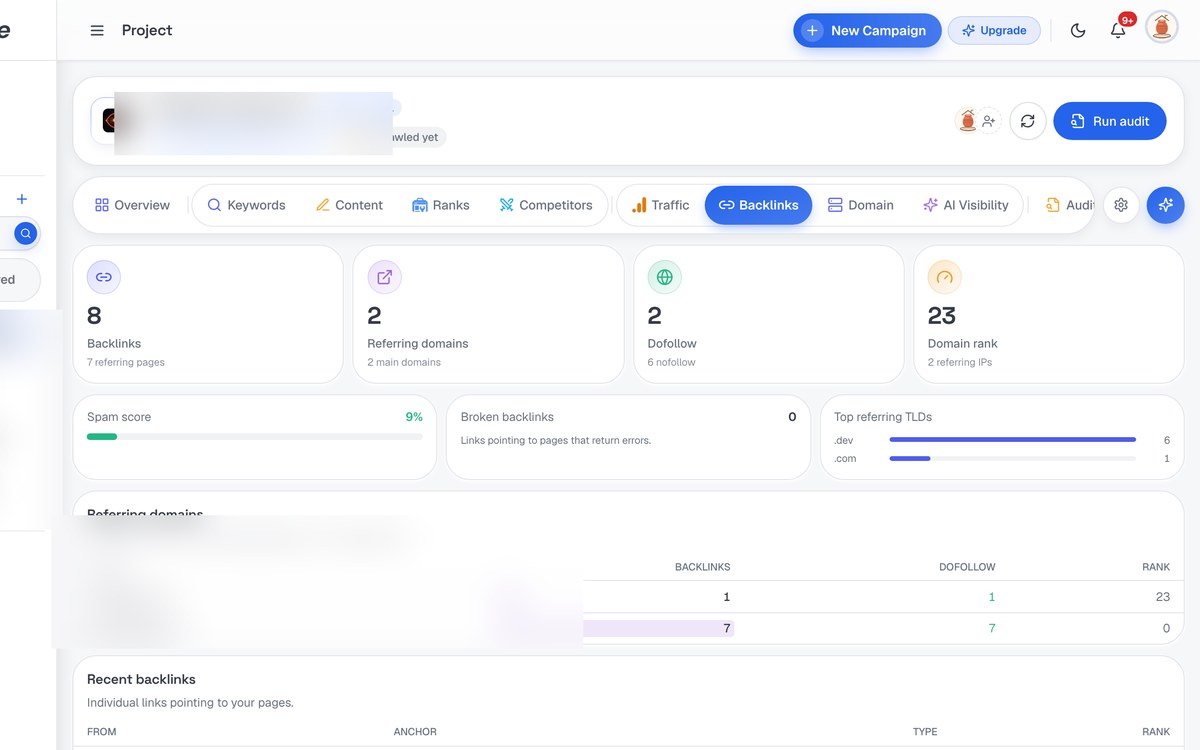Click the Overview tab grid icon

102,205
